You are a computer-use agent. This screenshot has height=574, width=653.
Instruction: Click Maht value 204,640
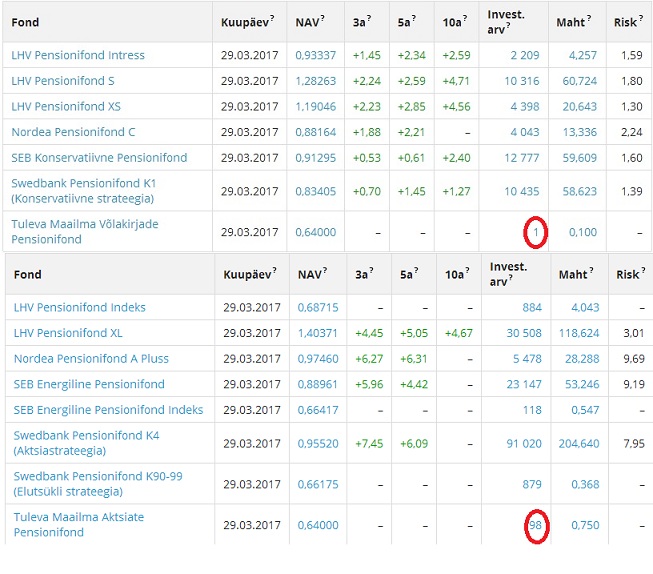(x=579, y=443)
